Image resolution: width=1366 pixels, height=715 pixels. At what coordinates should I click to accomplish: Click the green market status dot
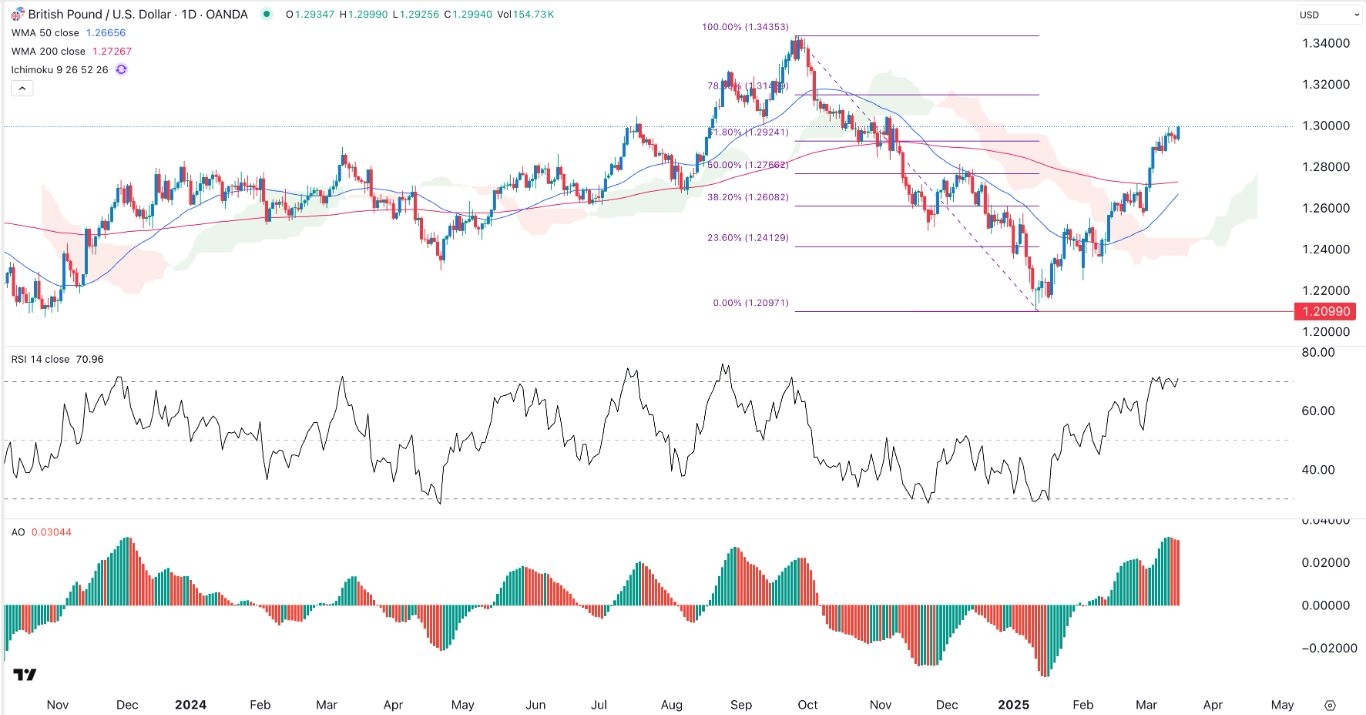[x=266, y=15]
